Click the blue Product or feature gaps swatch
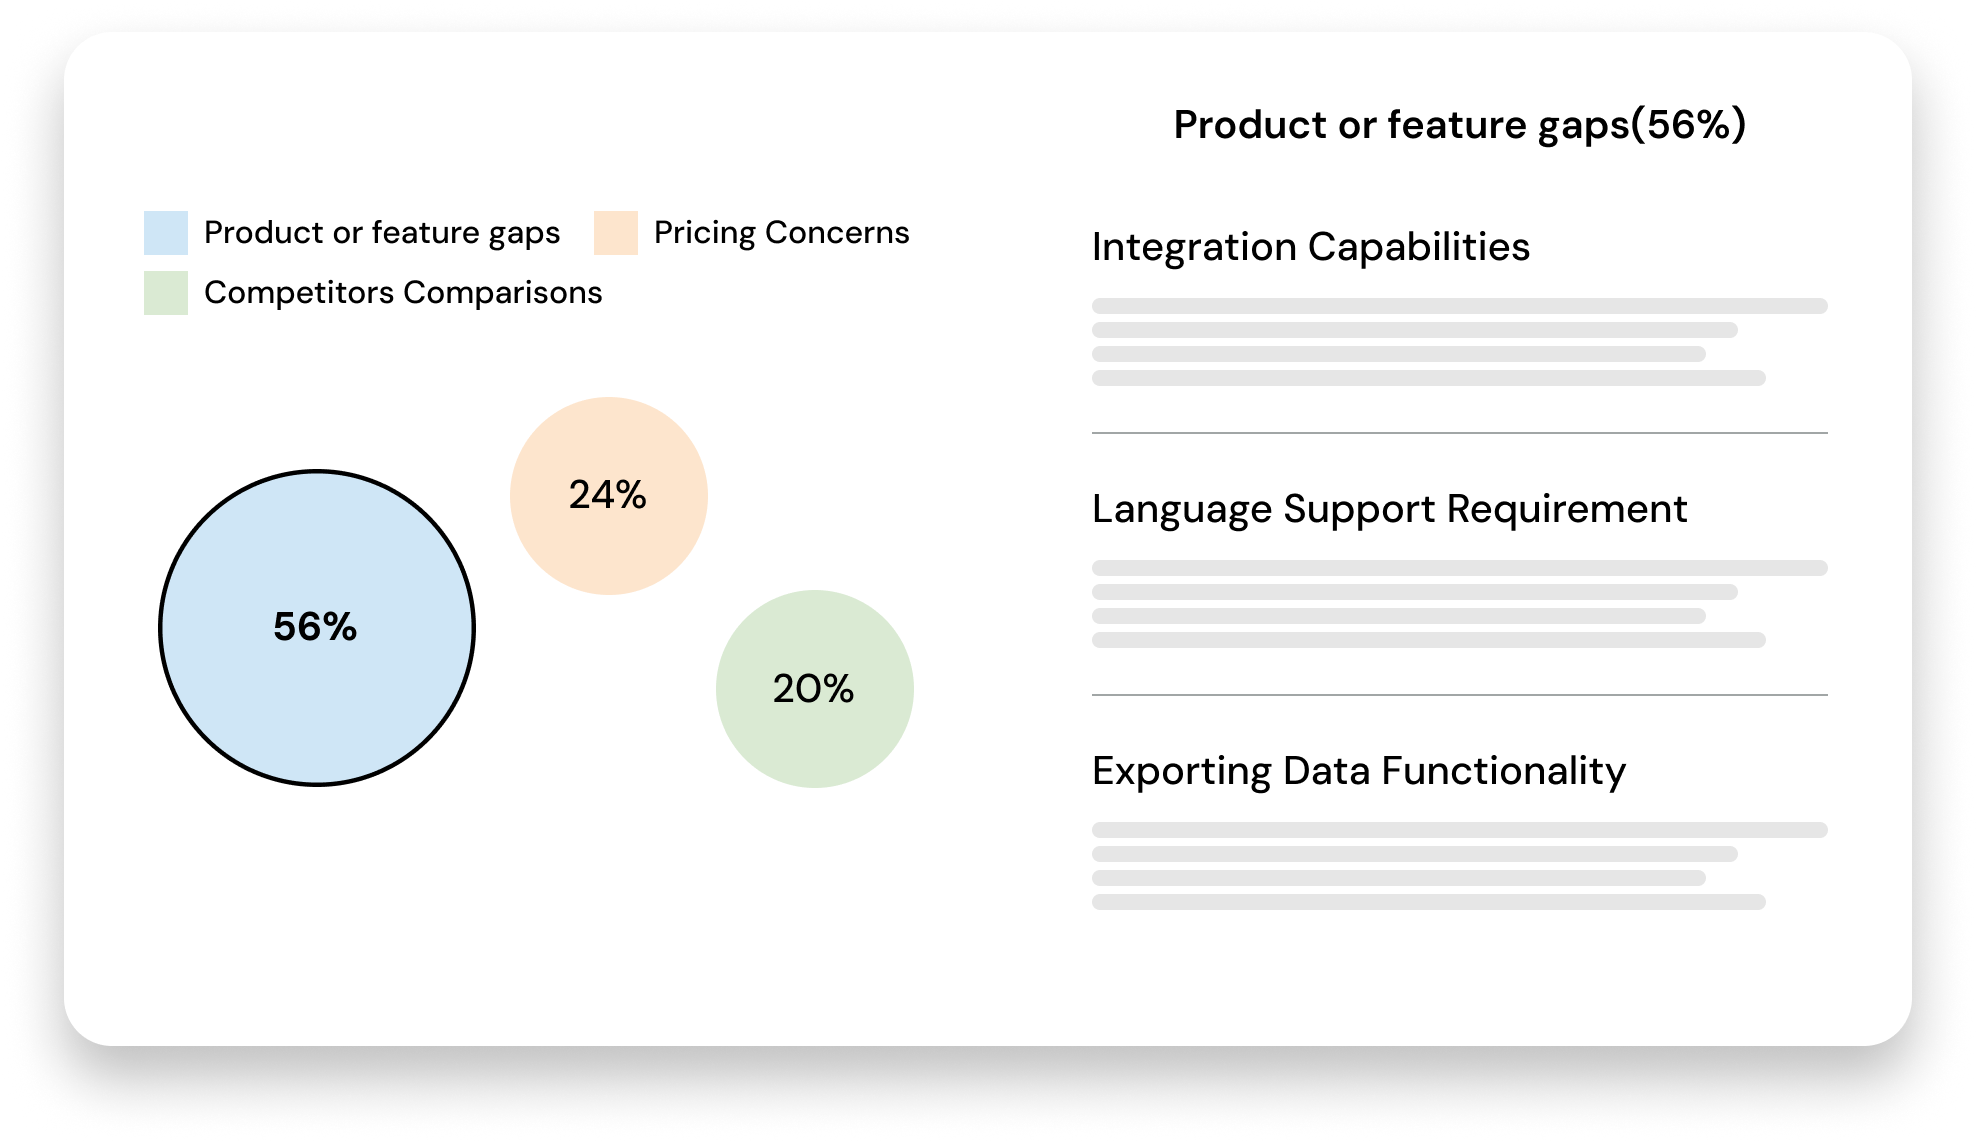 (x=166, y=233)
